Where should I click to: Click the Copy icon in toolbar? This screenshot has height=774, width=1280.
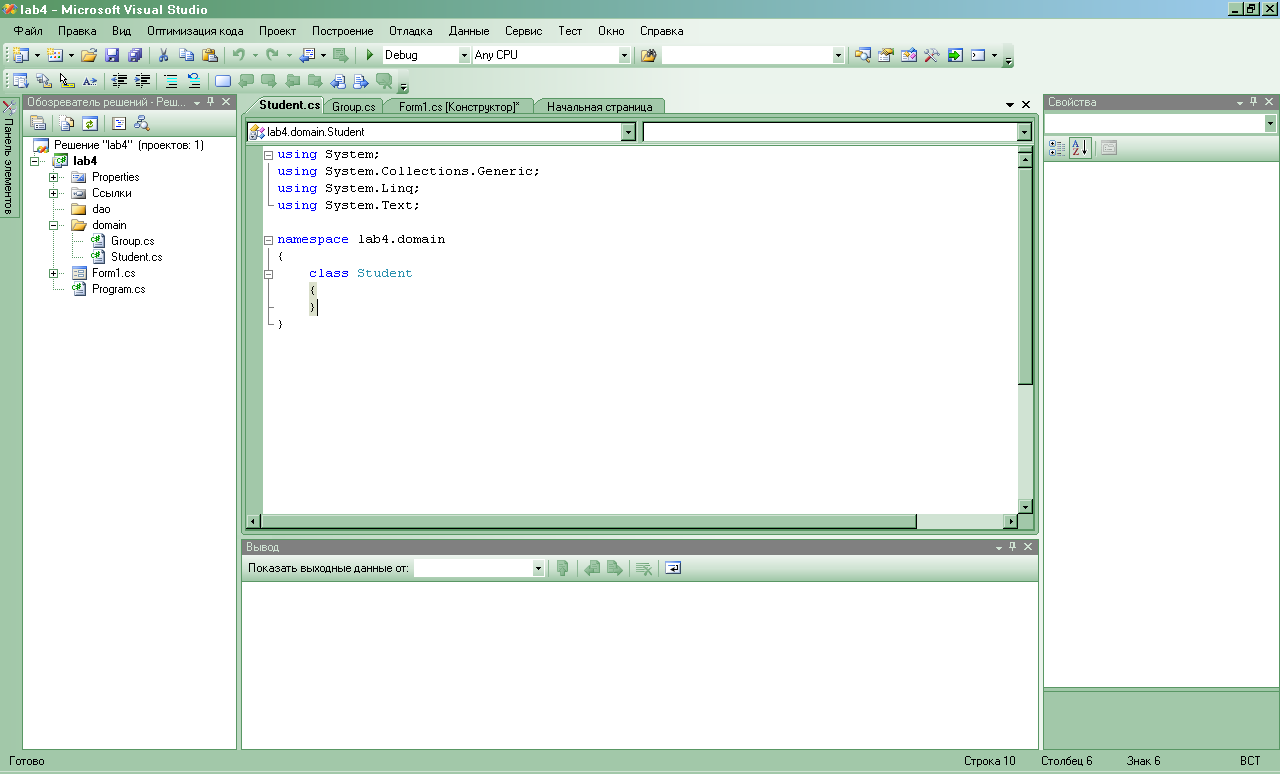pos(186,55)
